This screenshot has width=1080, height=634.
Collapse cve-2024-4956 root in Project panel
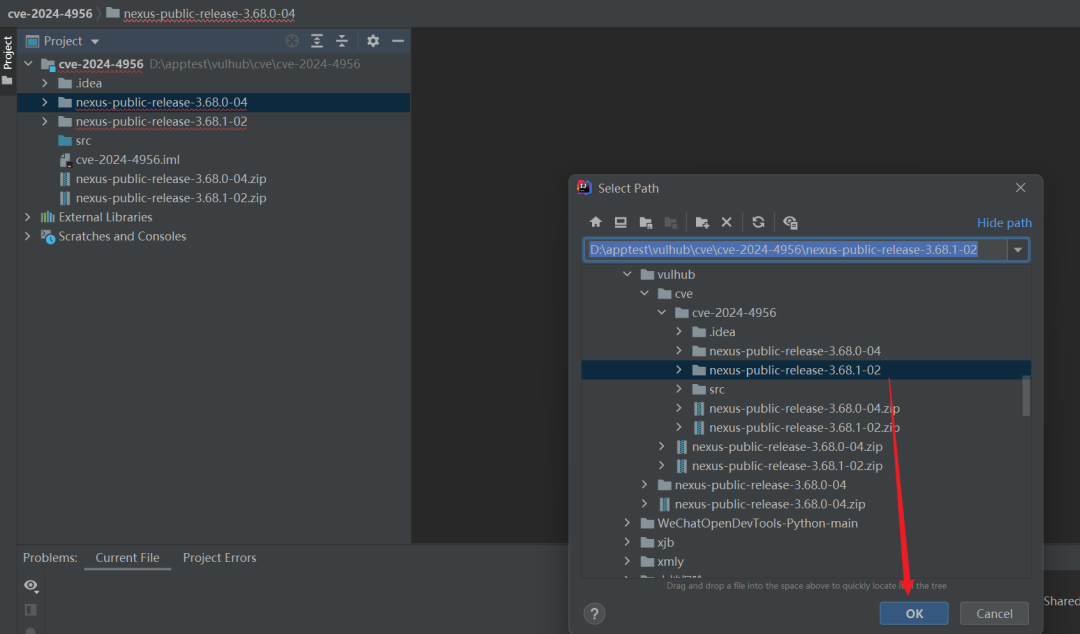(28, 63)
